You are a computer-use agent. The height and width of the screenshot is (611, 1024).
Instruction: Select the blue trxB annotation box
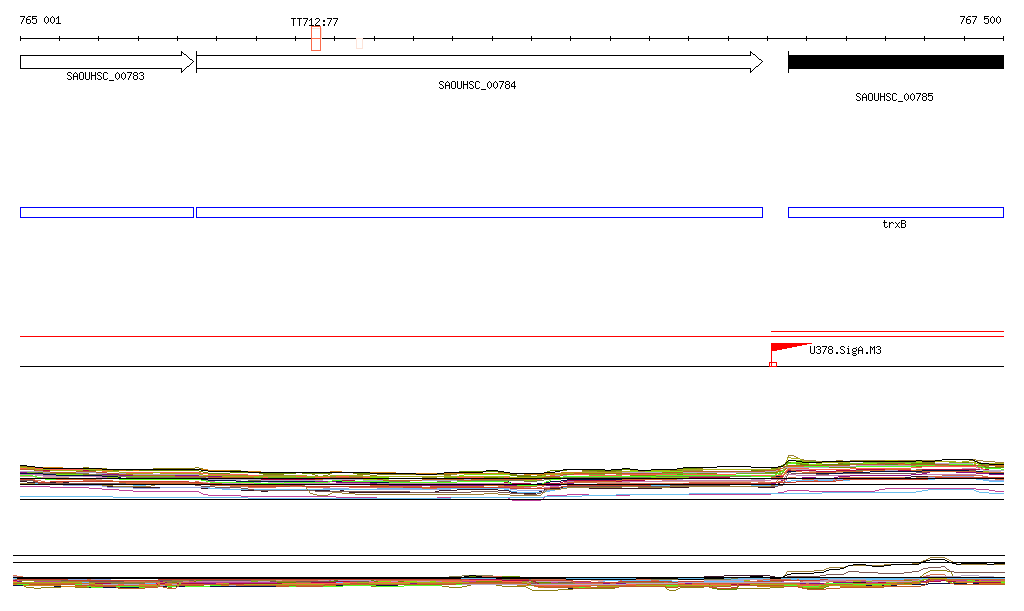(895, 212)
